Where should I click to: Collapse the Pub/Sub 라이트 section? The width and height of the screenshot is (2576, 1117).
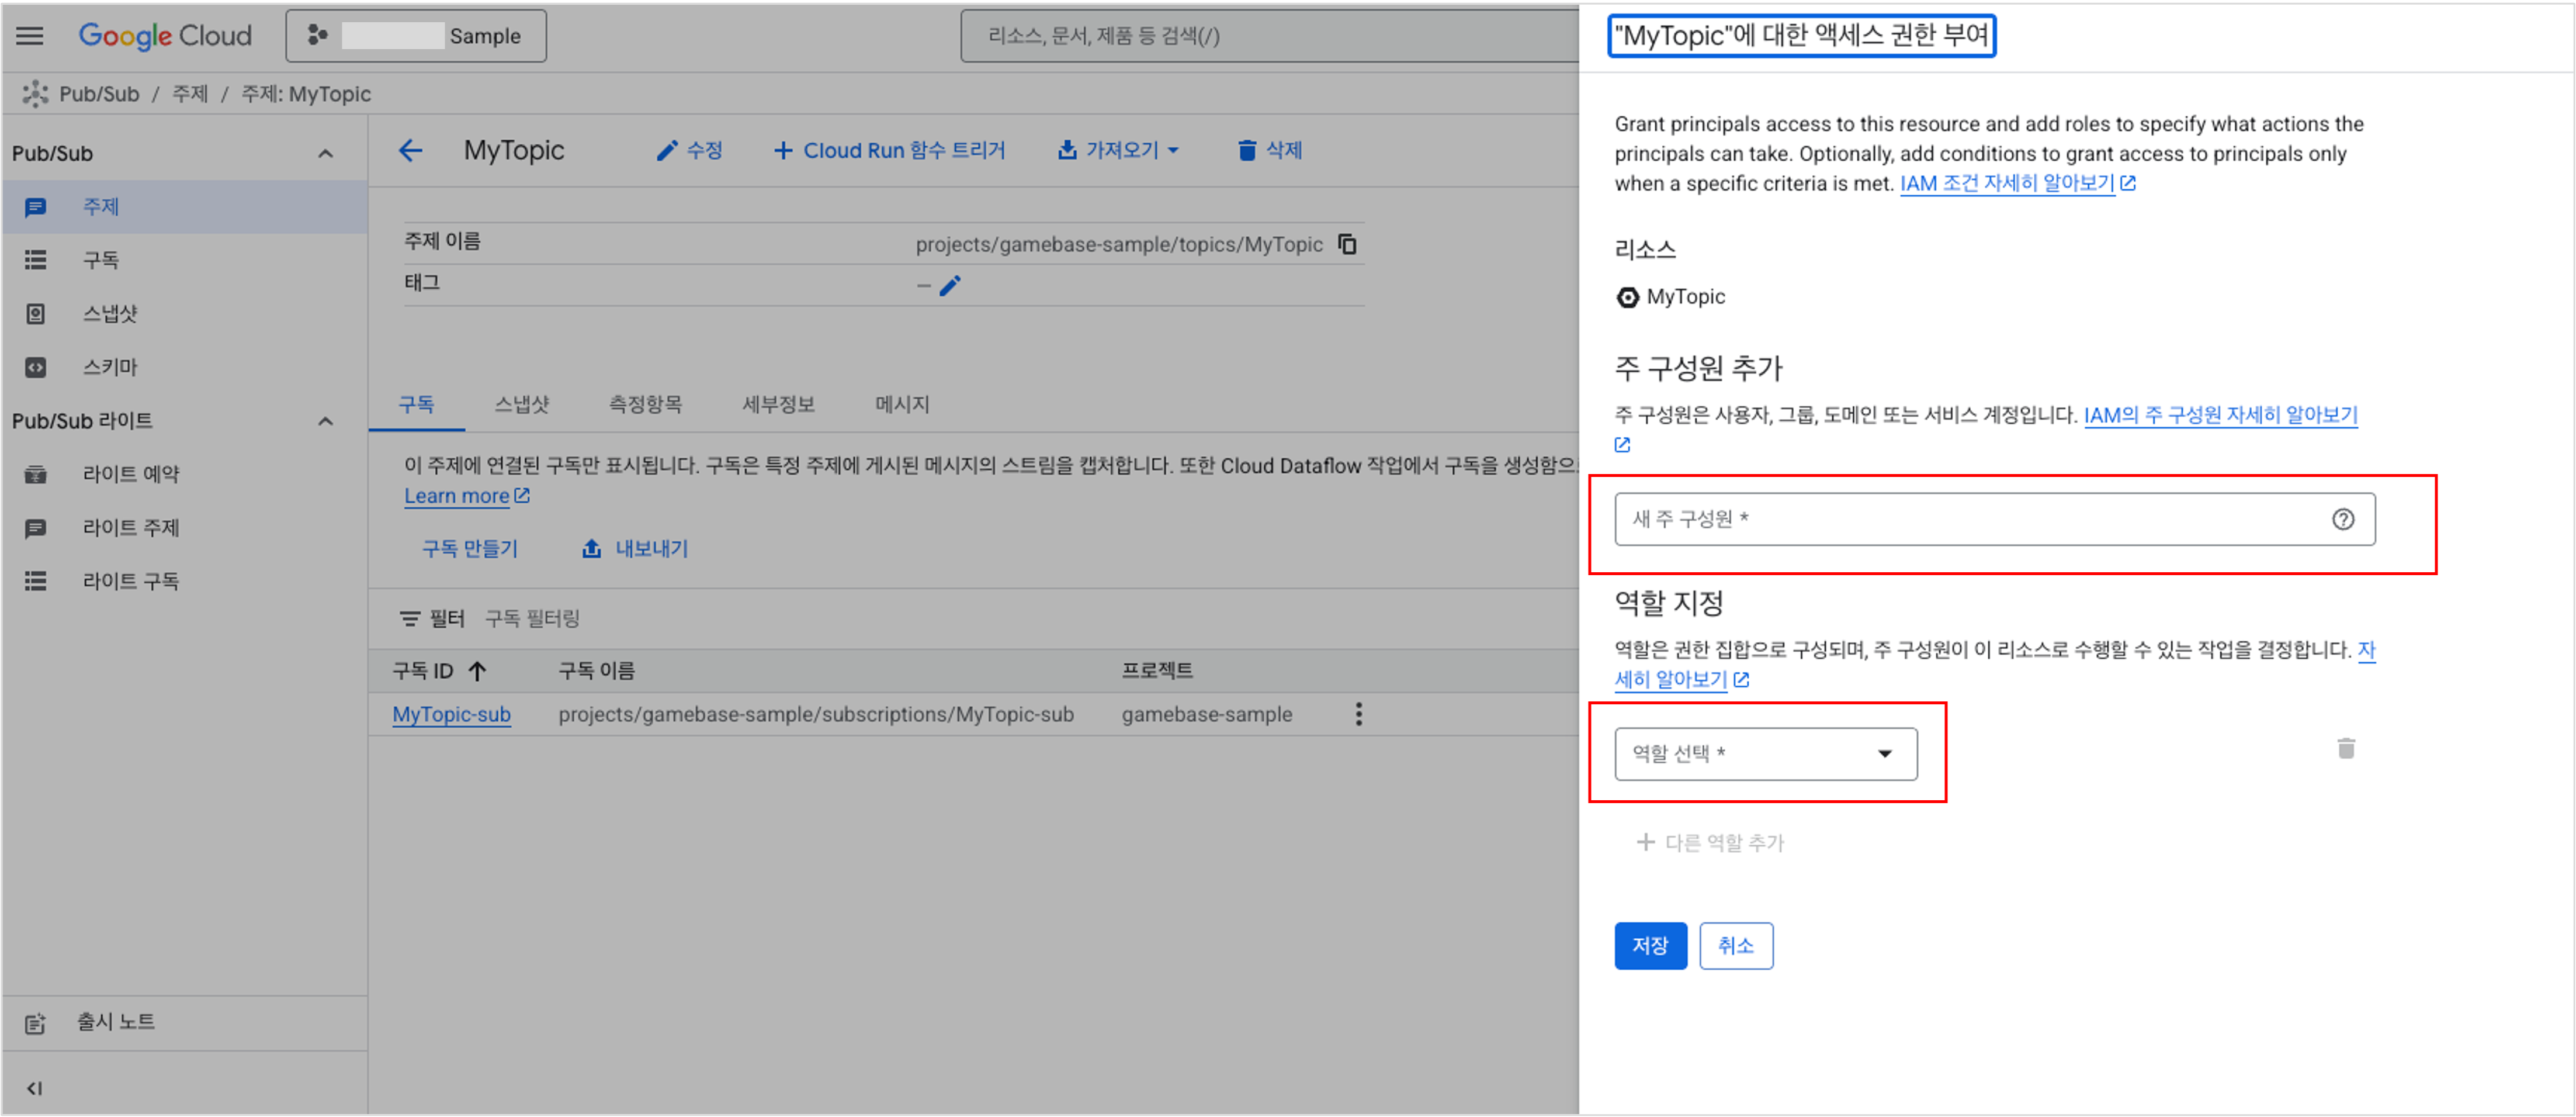point(325,420)
